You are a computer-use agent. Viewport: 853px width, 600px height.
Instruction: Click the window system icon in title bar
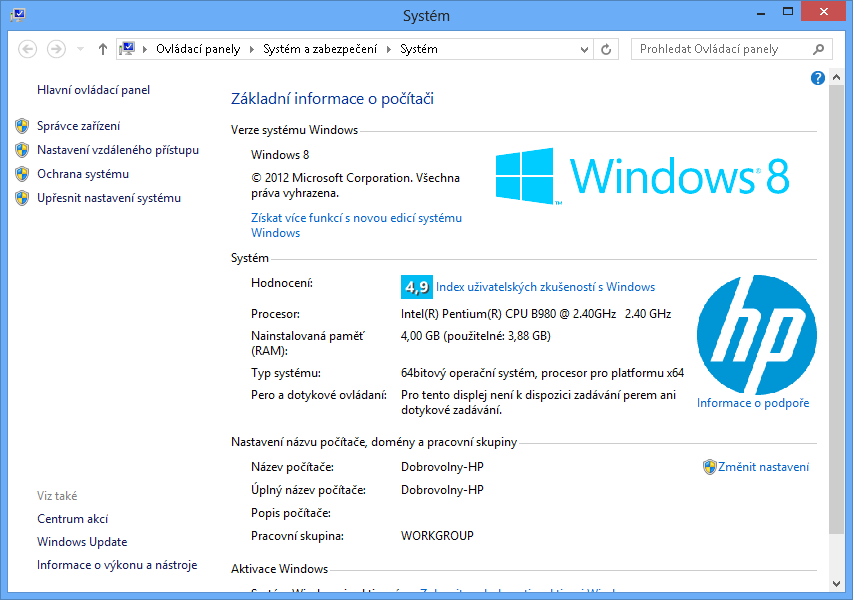[x=17, y=15]
